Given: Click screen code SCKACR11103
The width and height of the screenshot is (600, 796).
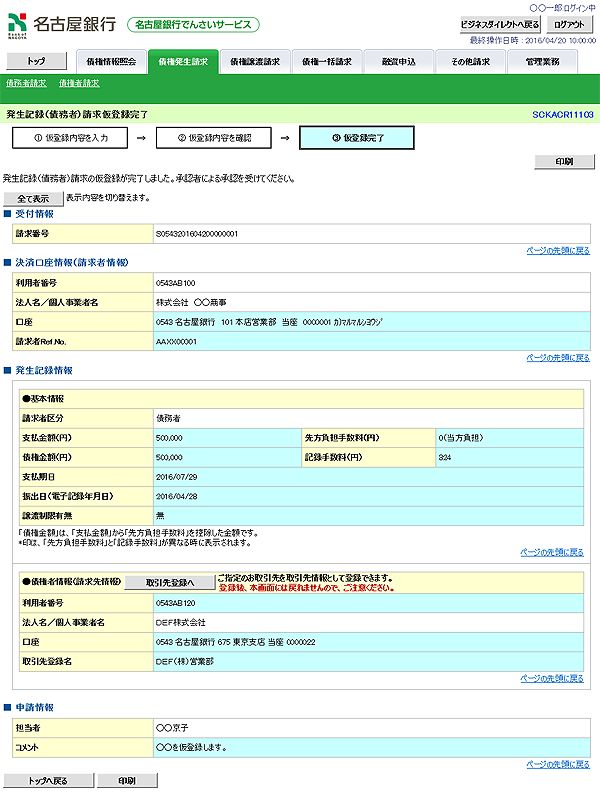Looking at the screenshot, I should [562, 115].
